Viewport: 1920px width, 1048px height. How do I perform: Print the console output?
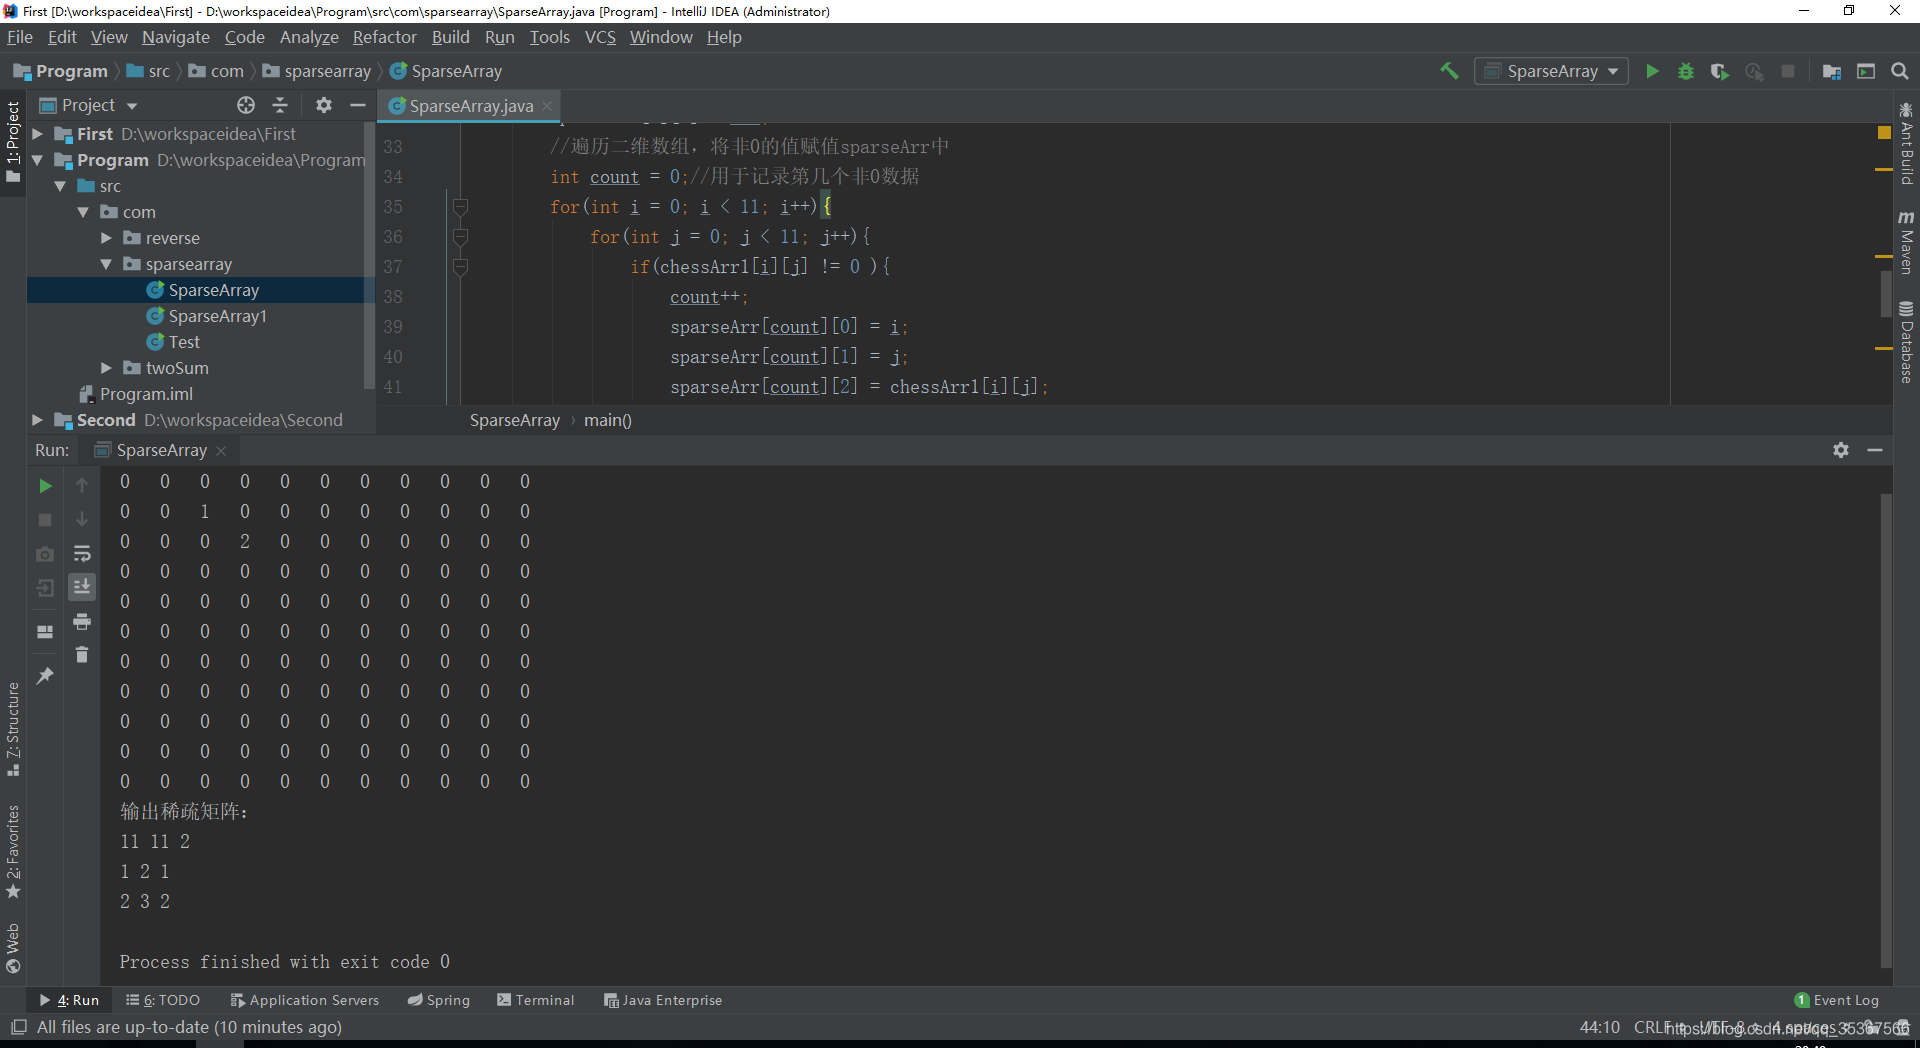[82, 621]
